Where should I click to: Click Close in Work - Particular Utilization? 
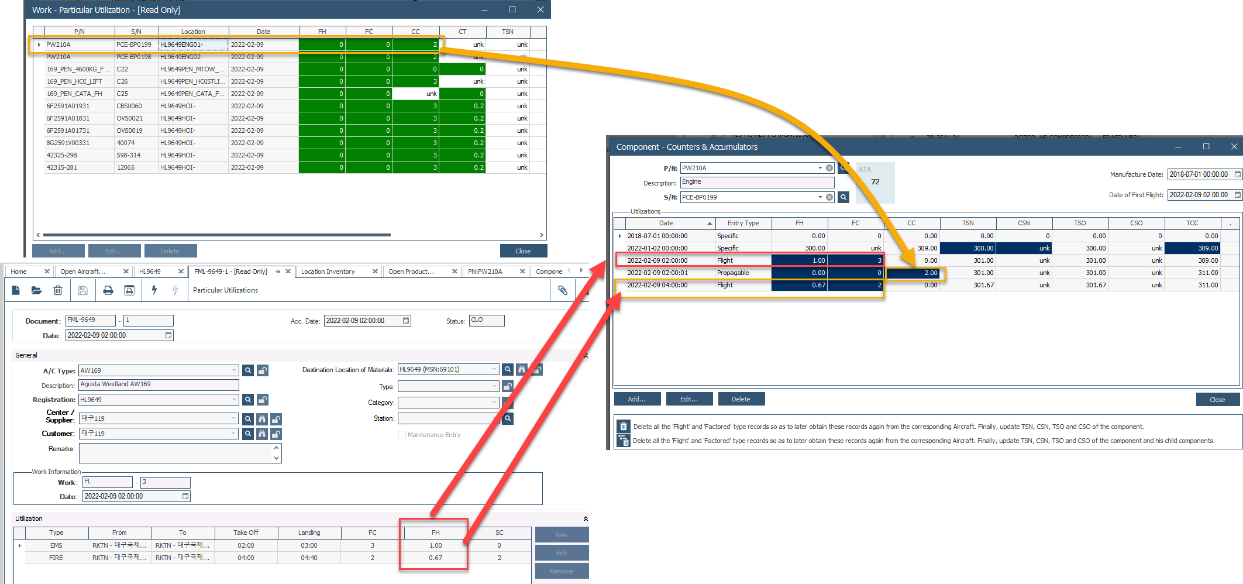522,251
